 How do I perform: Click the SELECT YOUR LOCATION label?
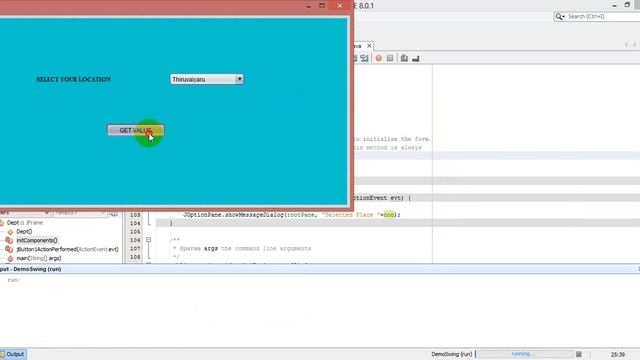(x=73, y=79)
